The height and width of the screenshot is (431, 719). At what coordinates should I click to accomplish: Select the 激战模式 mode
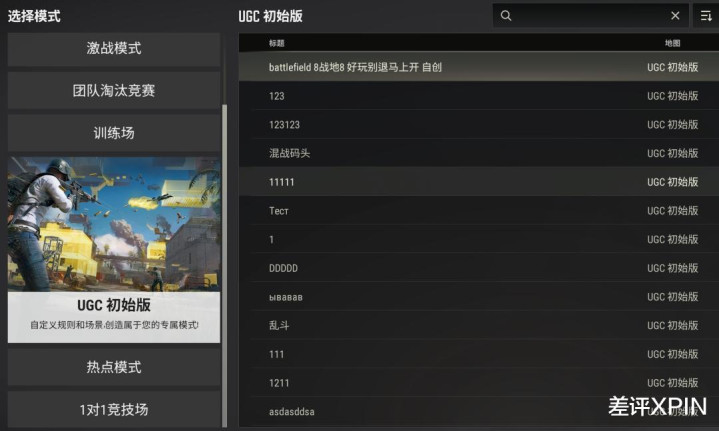(114, 48)
